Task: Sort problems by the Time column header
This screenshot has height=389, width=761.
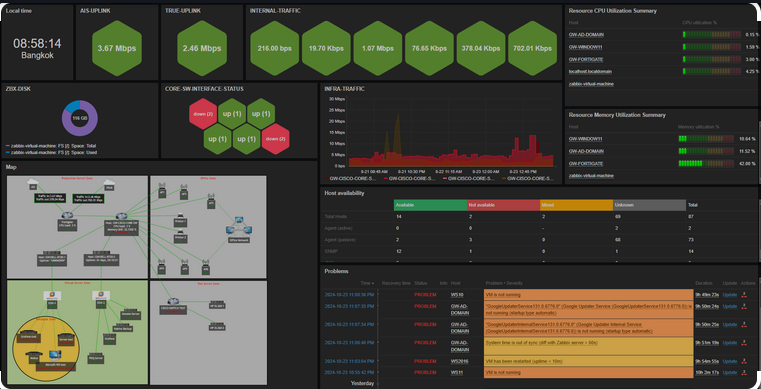Action: (x=366, y=283)
